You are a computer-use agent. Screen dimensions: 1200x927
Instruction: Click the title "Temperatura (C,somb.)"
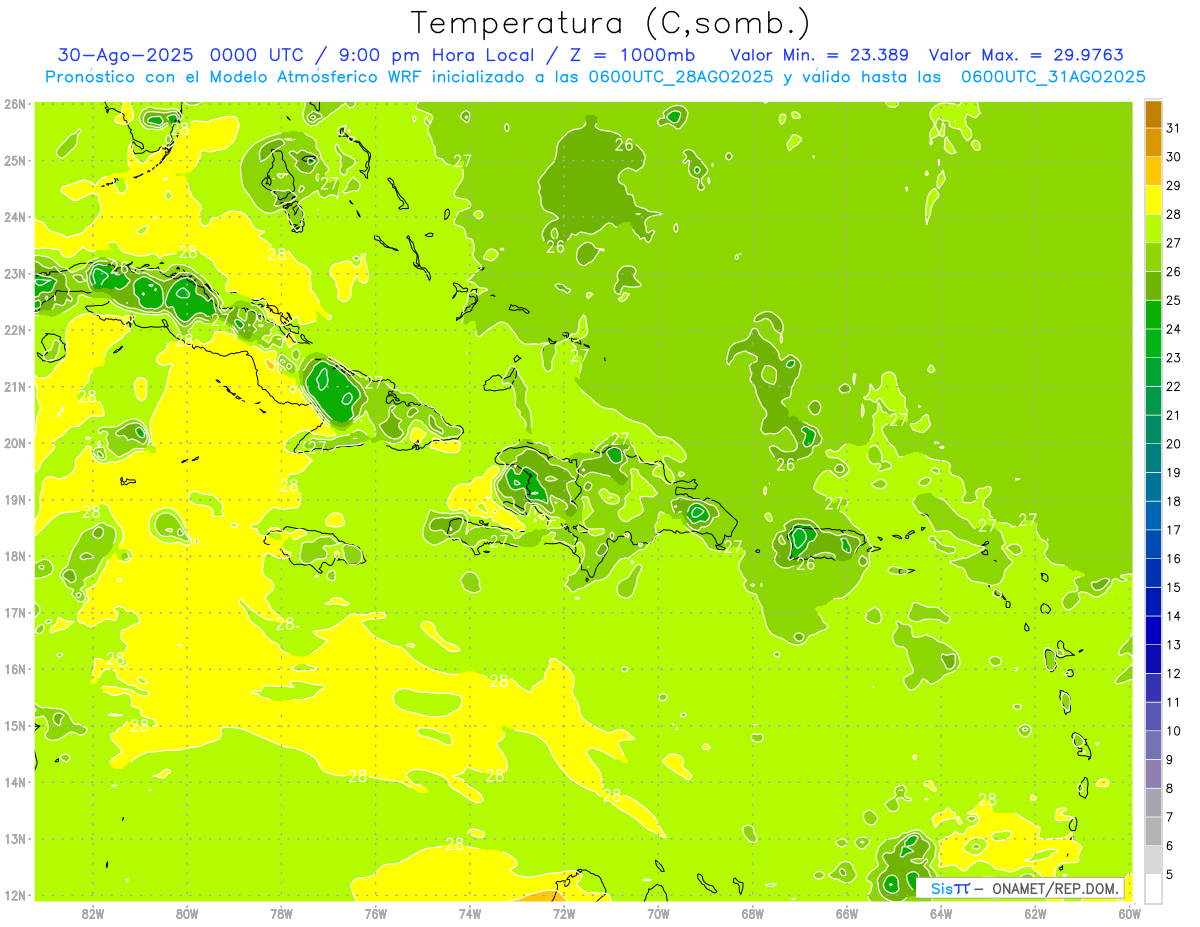pyautogui.click(x=611, y=23)
